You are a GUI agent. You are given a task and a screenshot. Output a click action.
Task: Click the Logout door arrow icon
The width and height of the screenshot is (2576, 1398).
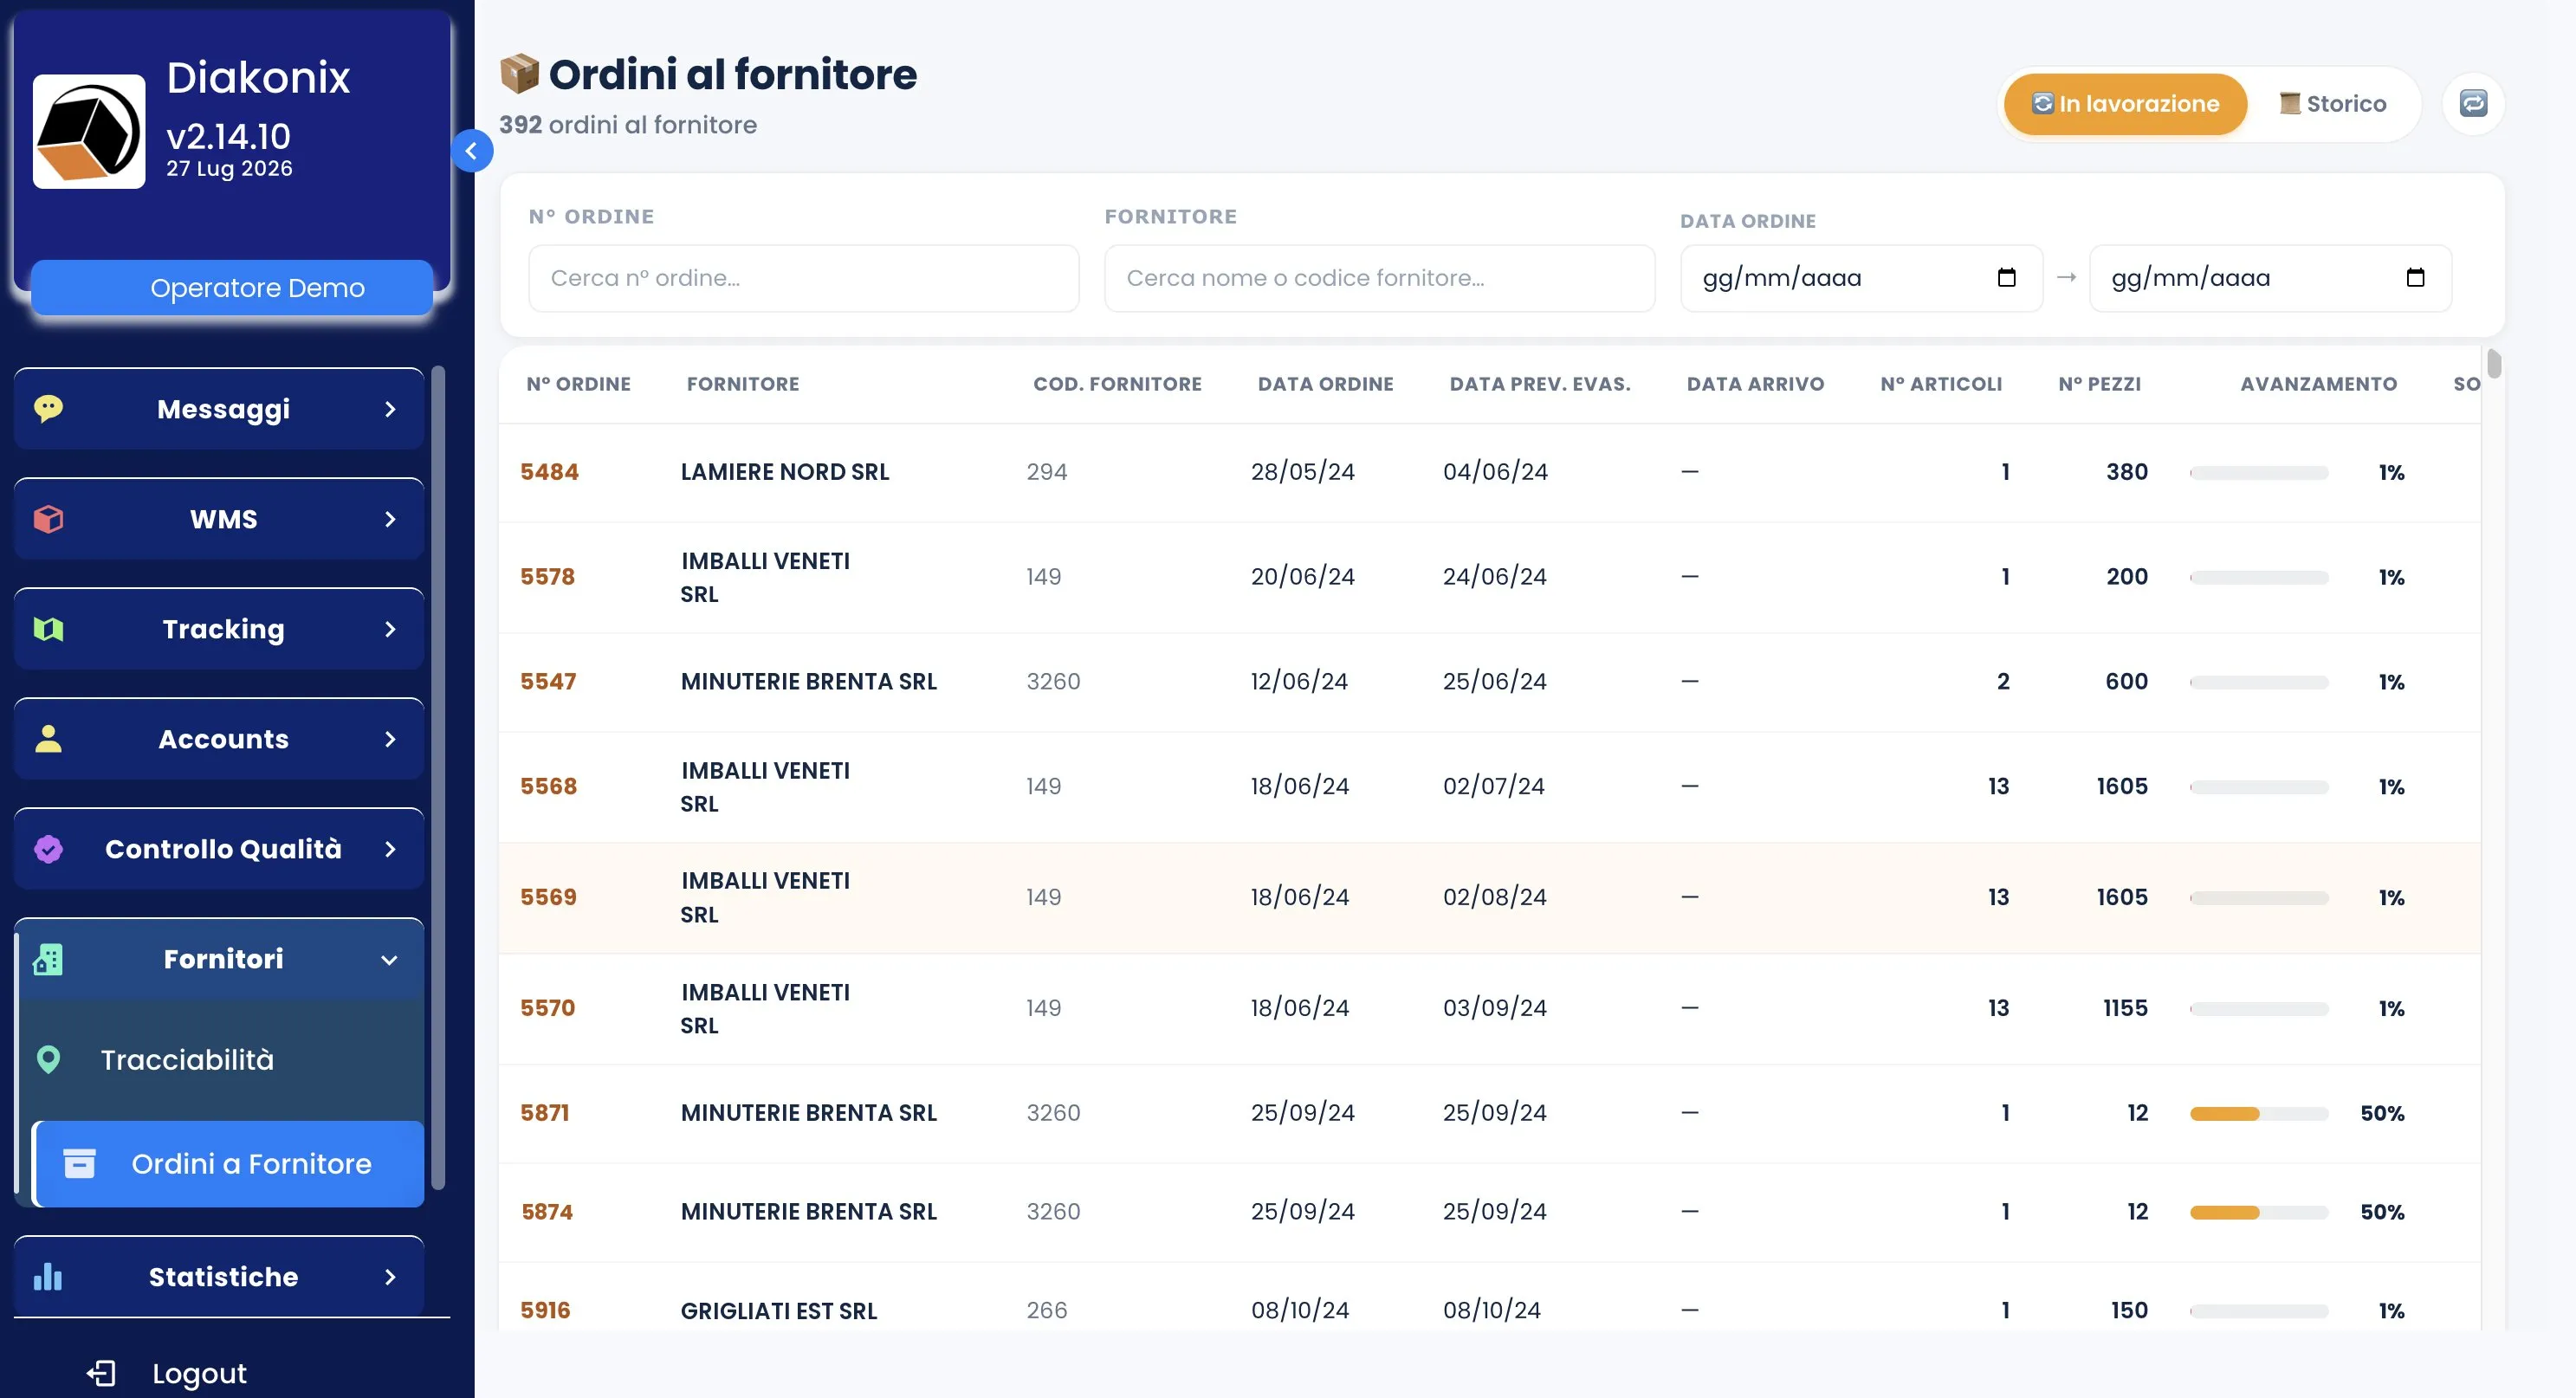click(x=101, y=1373)
